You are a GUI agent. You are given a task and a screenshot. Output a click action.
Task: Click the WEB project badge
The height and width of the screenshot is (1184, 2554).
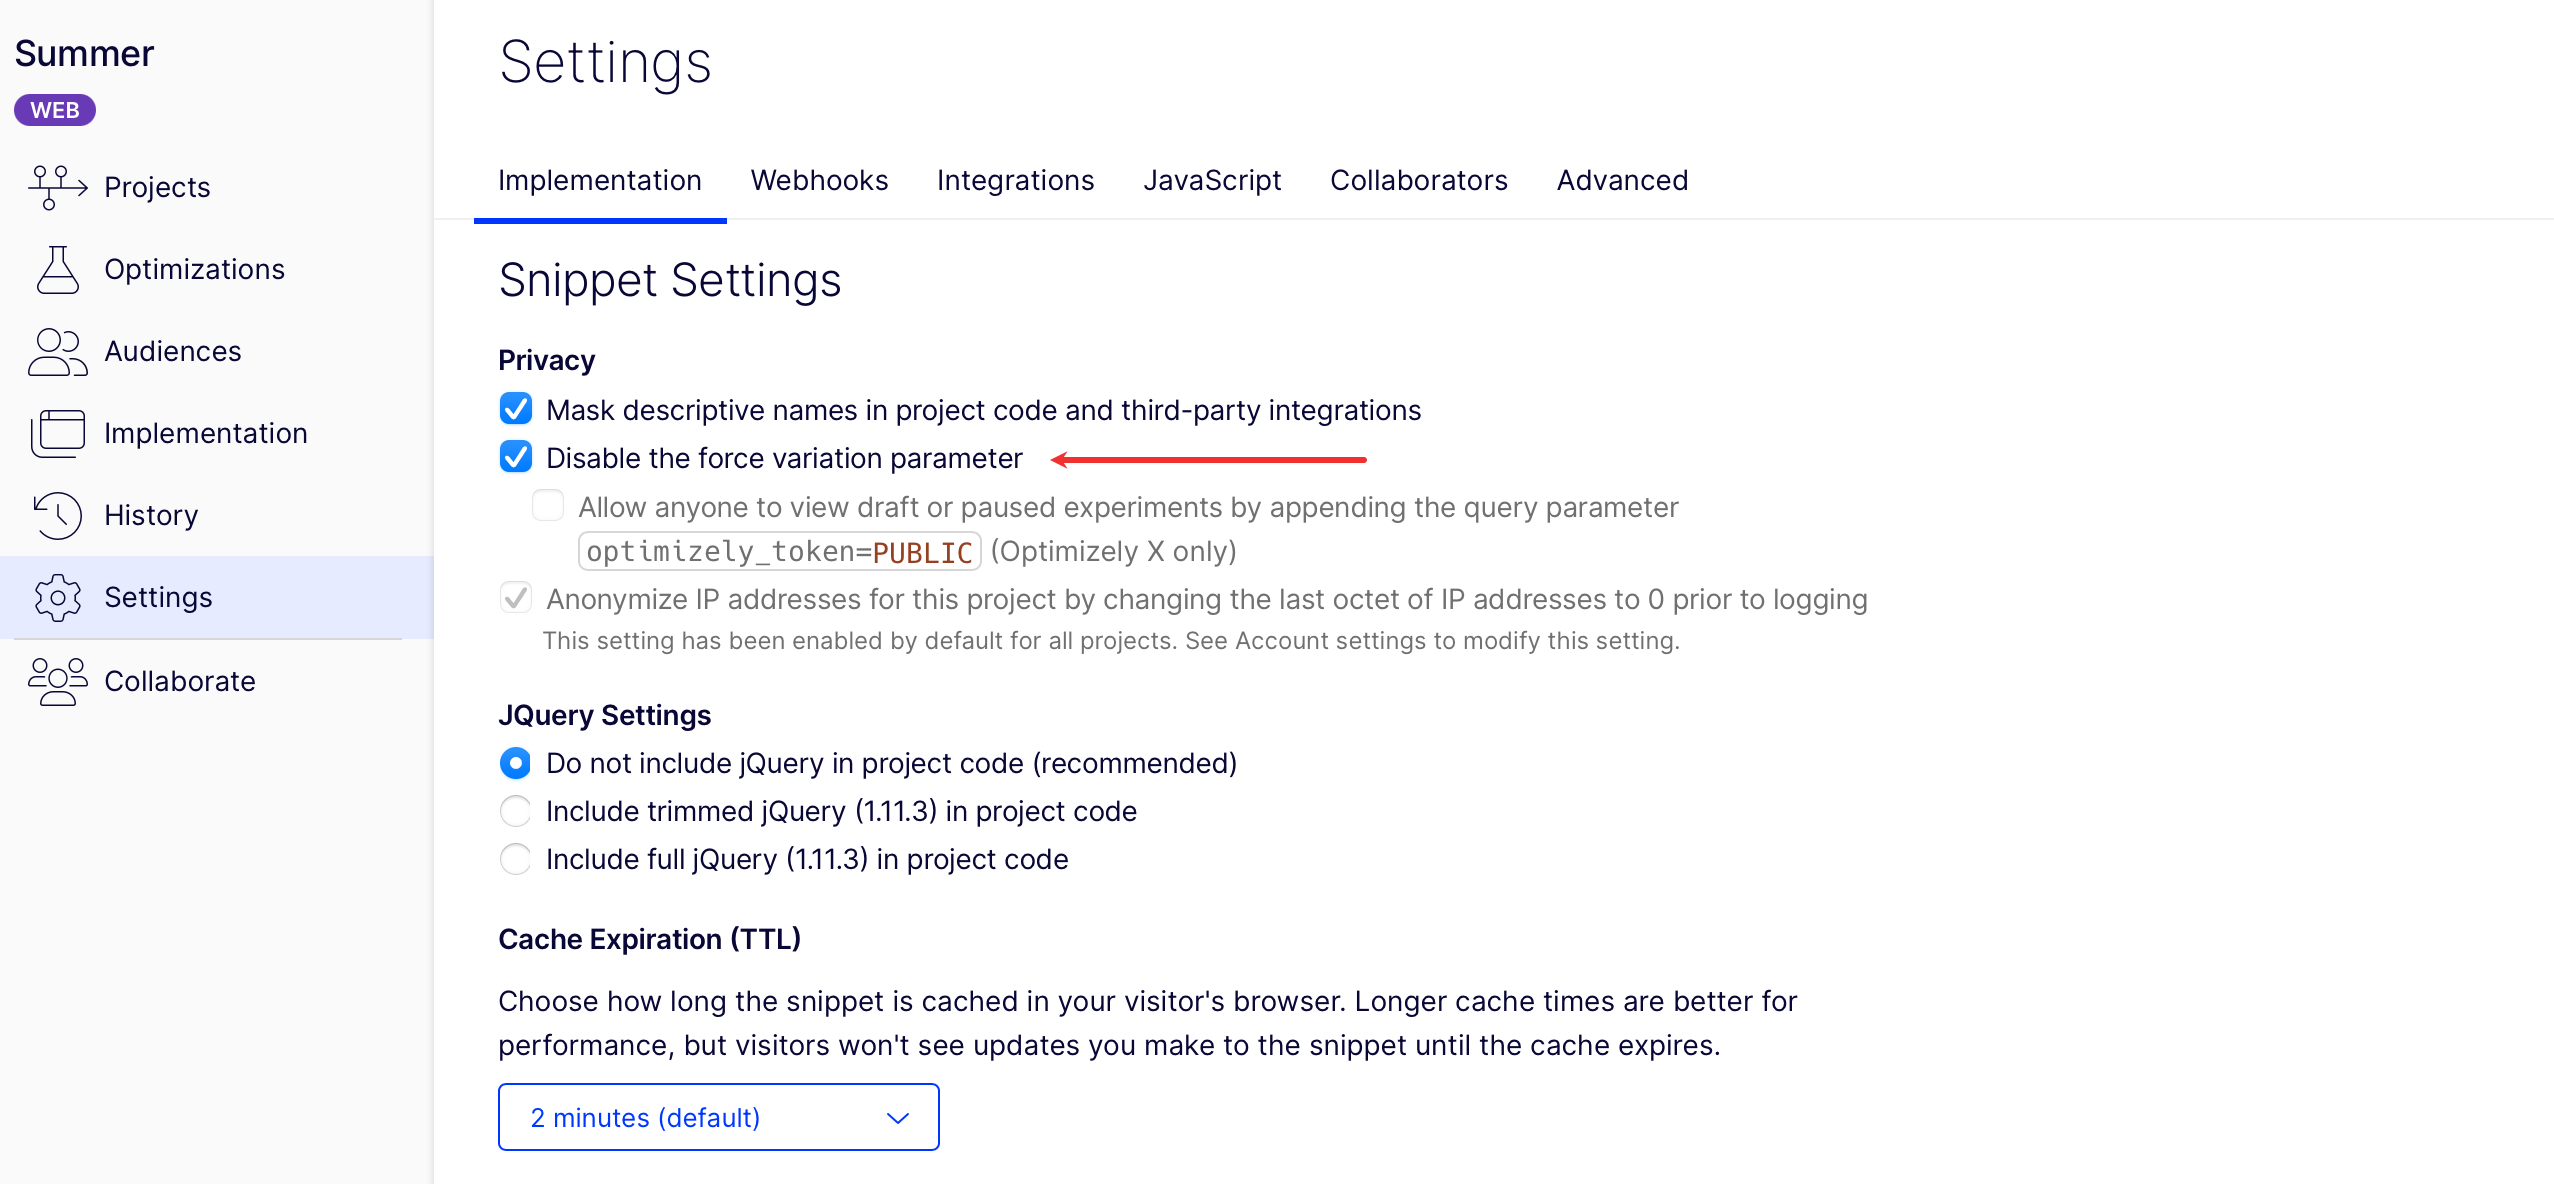click(x=55, y=110)
